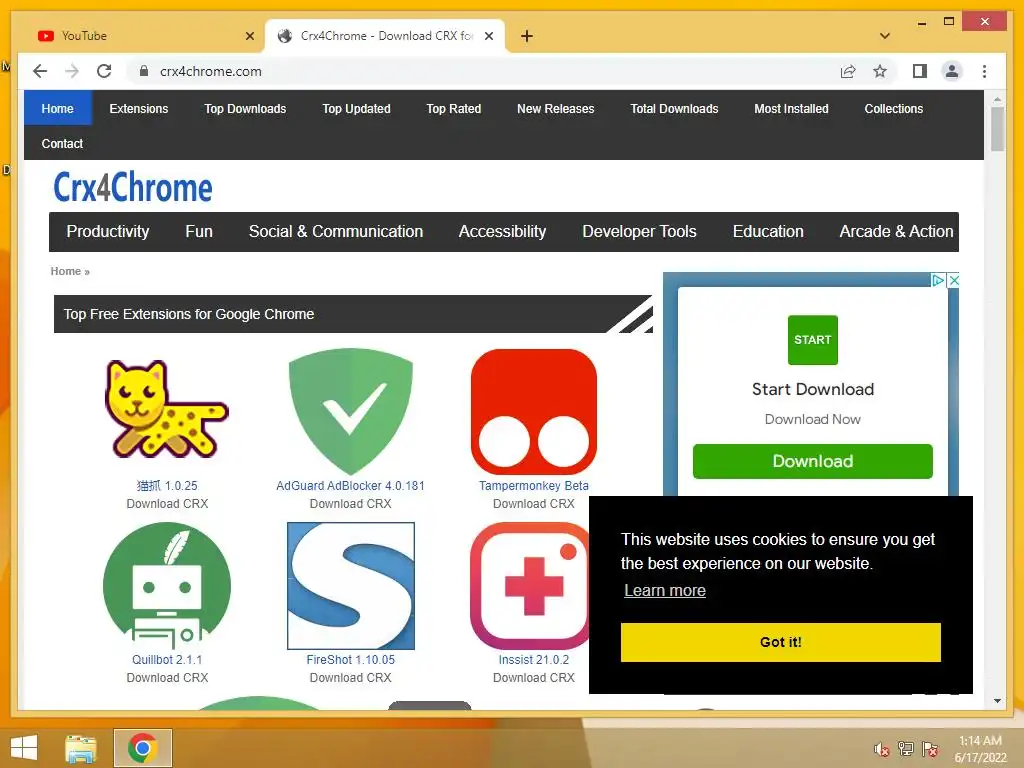Click the green START ad icon

[x=812, y=340]
